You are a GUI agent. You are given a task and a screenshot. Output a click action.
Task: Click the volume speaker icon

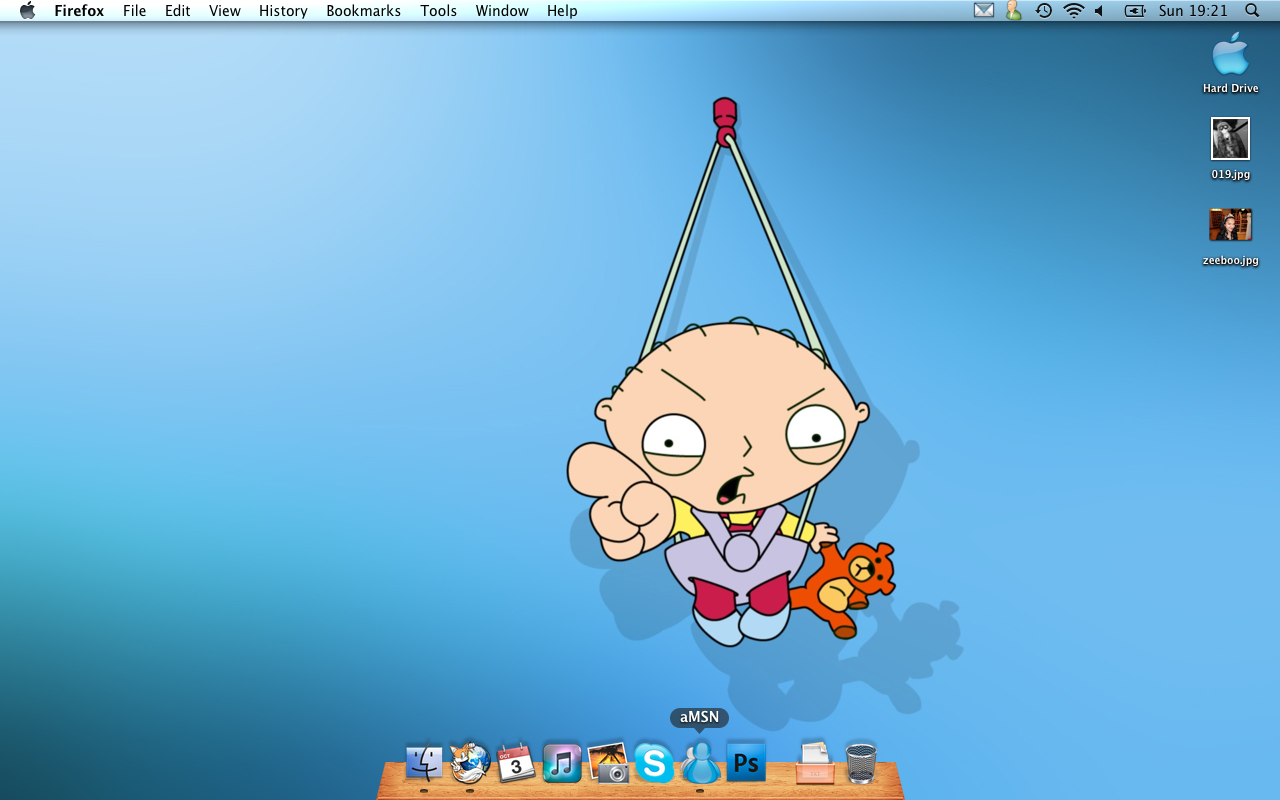(x=1100, y=11)
